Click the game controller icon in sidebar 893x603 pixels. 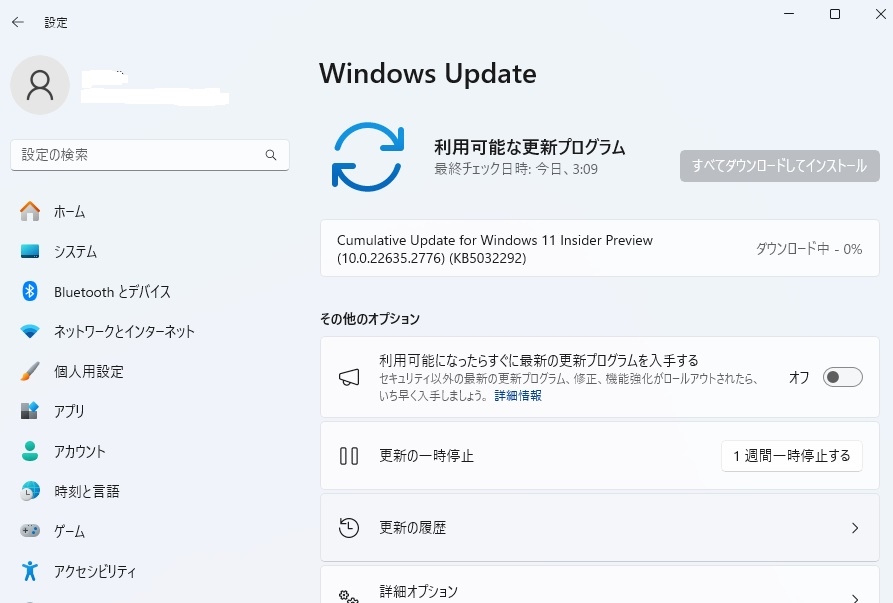[x=30, y=531]
